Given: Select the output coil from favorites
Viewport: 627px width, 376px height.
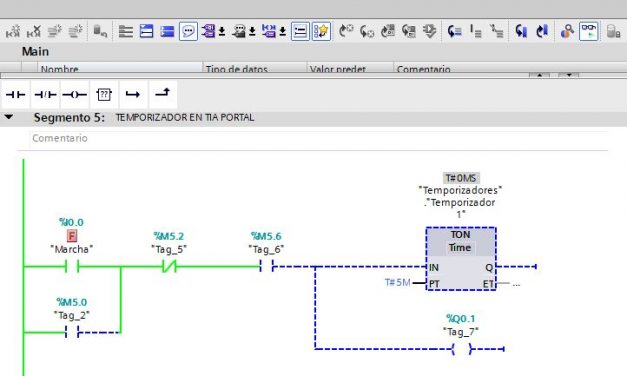Looking at the screenshot, I should tap(75, 94).
